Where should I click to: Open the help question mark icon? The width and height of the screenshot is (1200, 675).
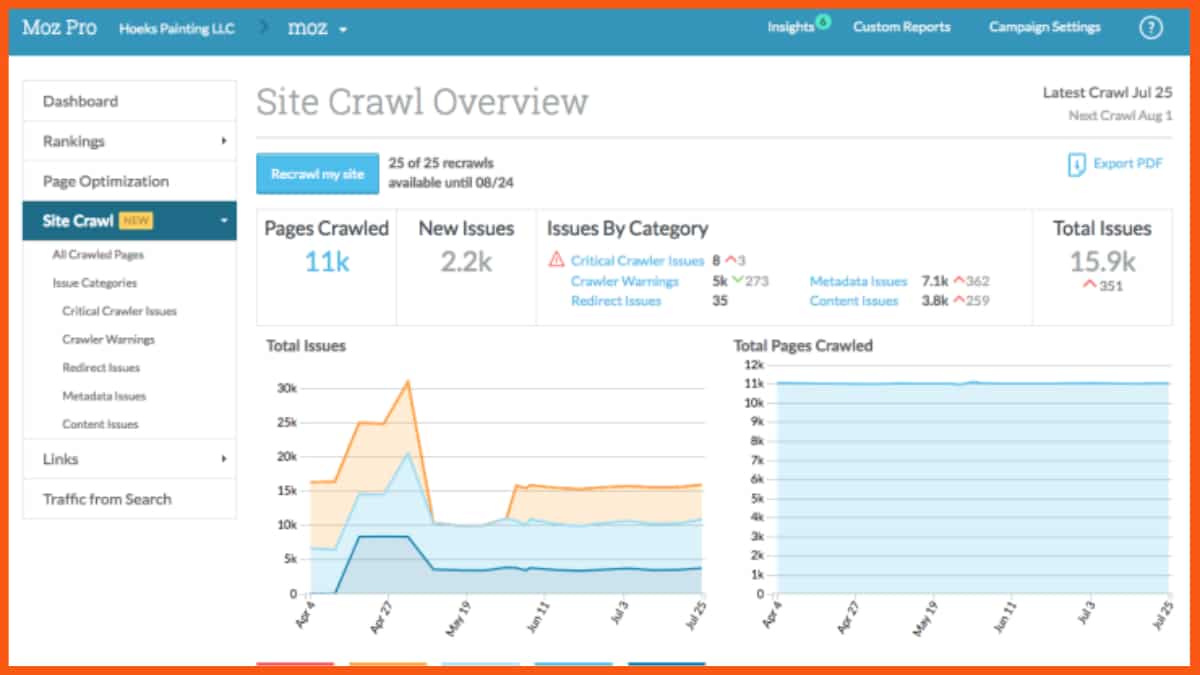1151,28
